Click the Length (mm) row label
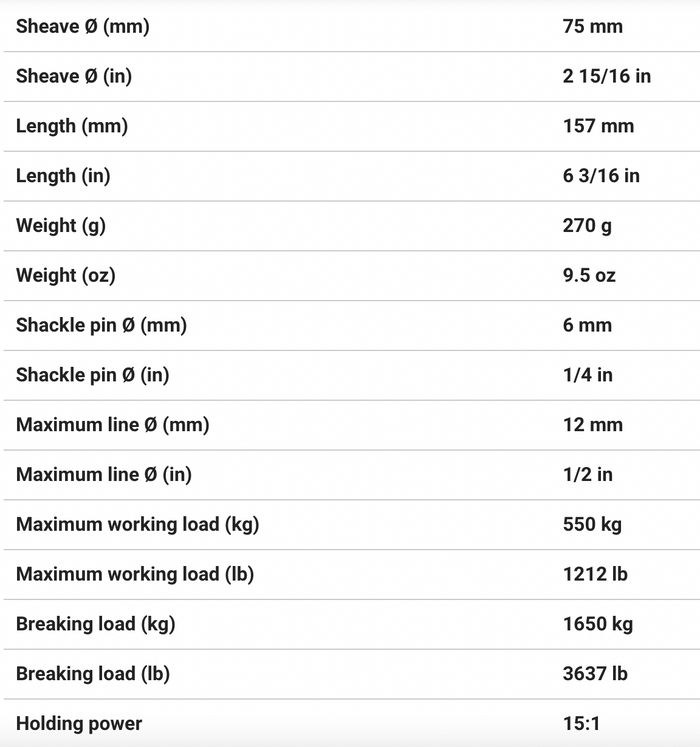The height and width of the screenshot is (747, 700). 72,126
